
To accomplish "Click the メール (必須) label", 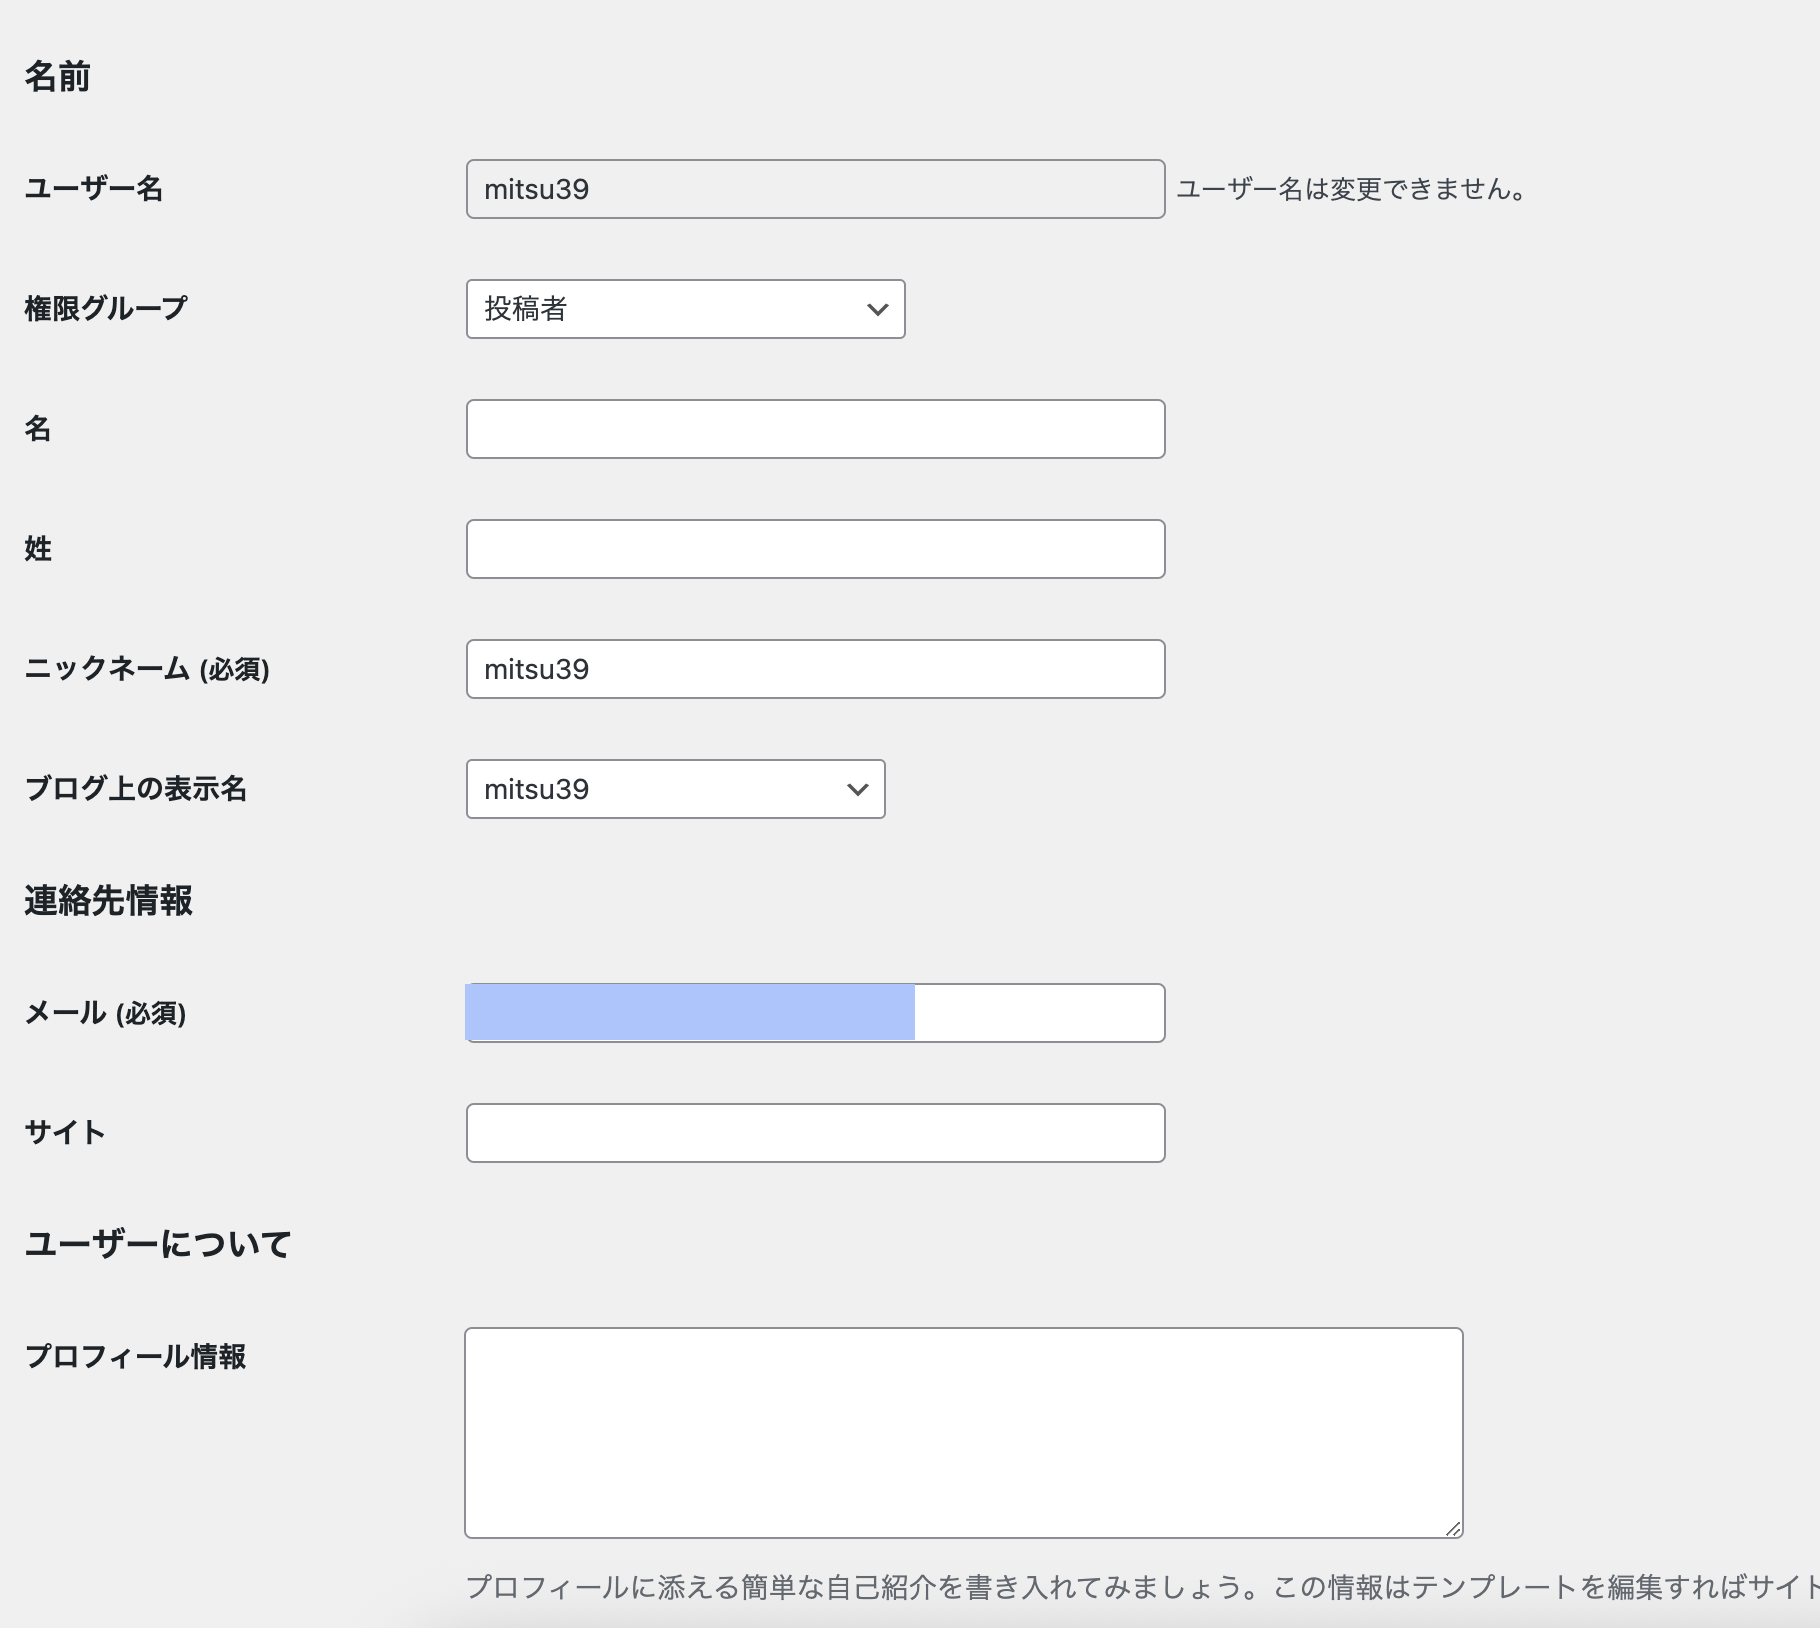I will tap(105, 1013).
